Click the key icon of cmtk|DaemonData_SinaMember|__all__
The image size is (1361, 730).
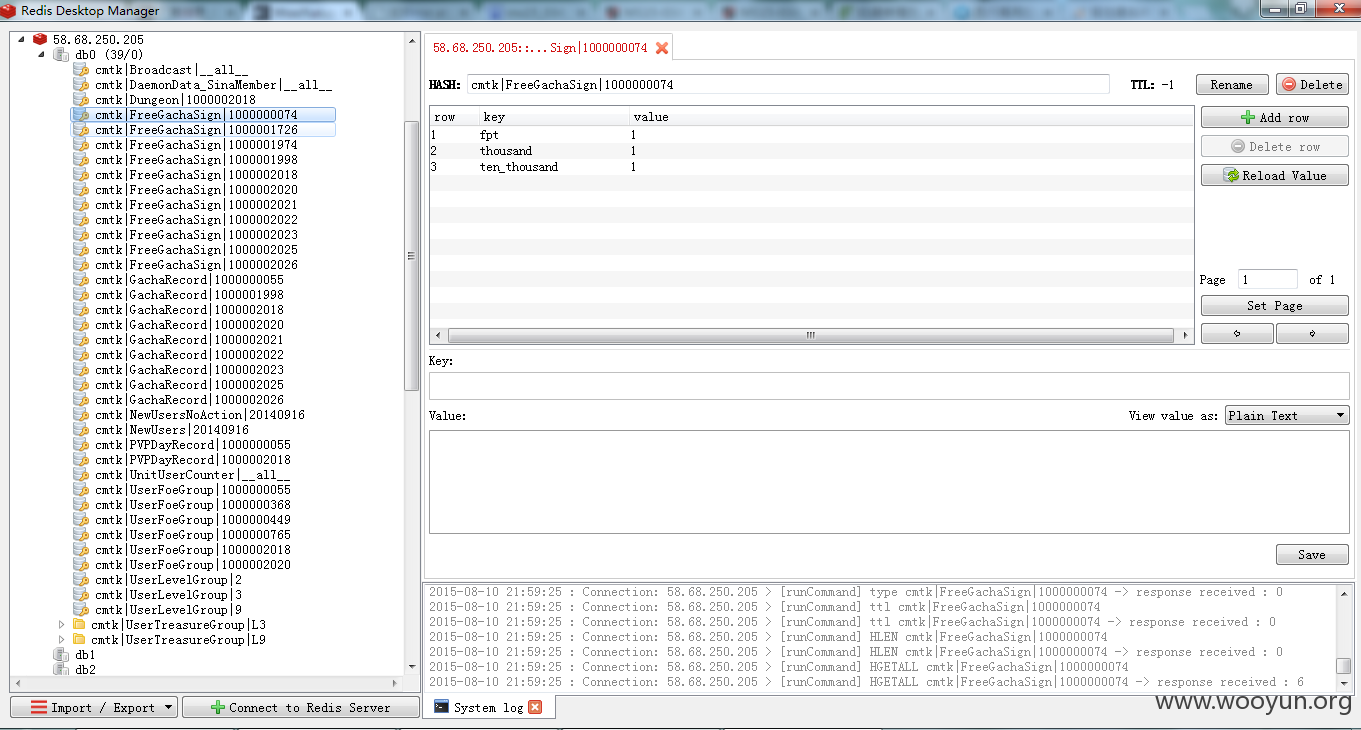[81, 85]
